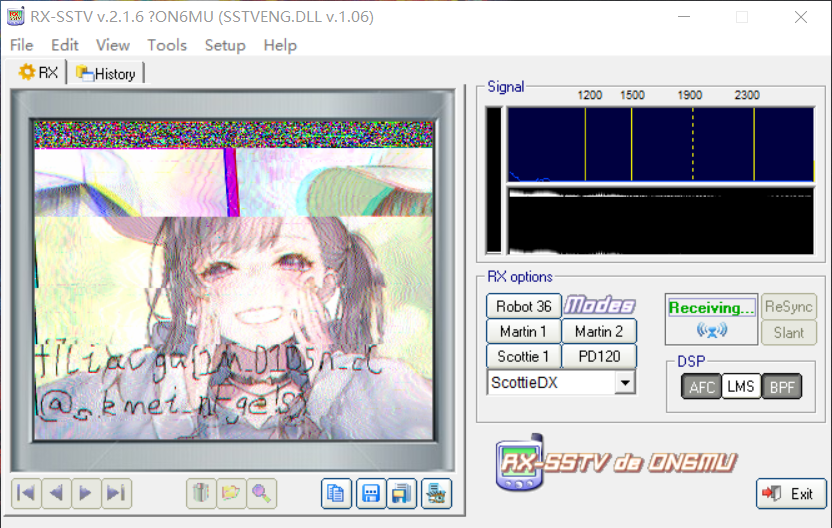832x528 pixels.
Task: Click the Exit button
Action: click(x=791, y=494)
